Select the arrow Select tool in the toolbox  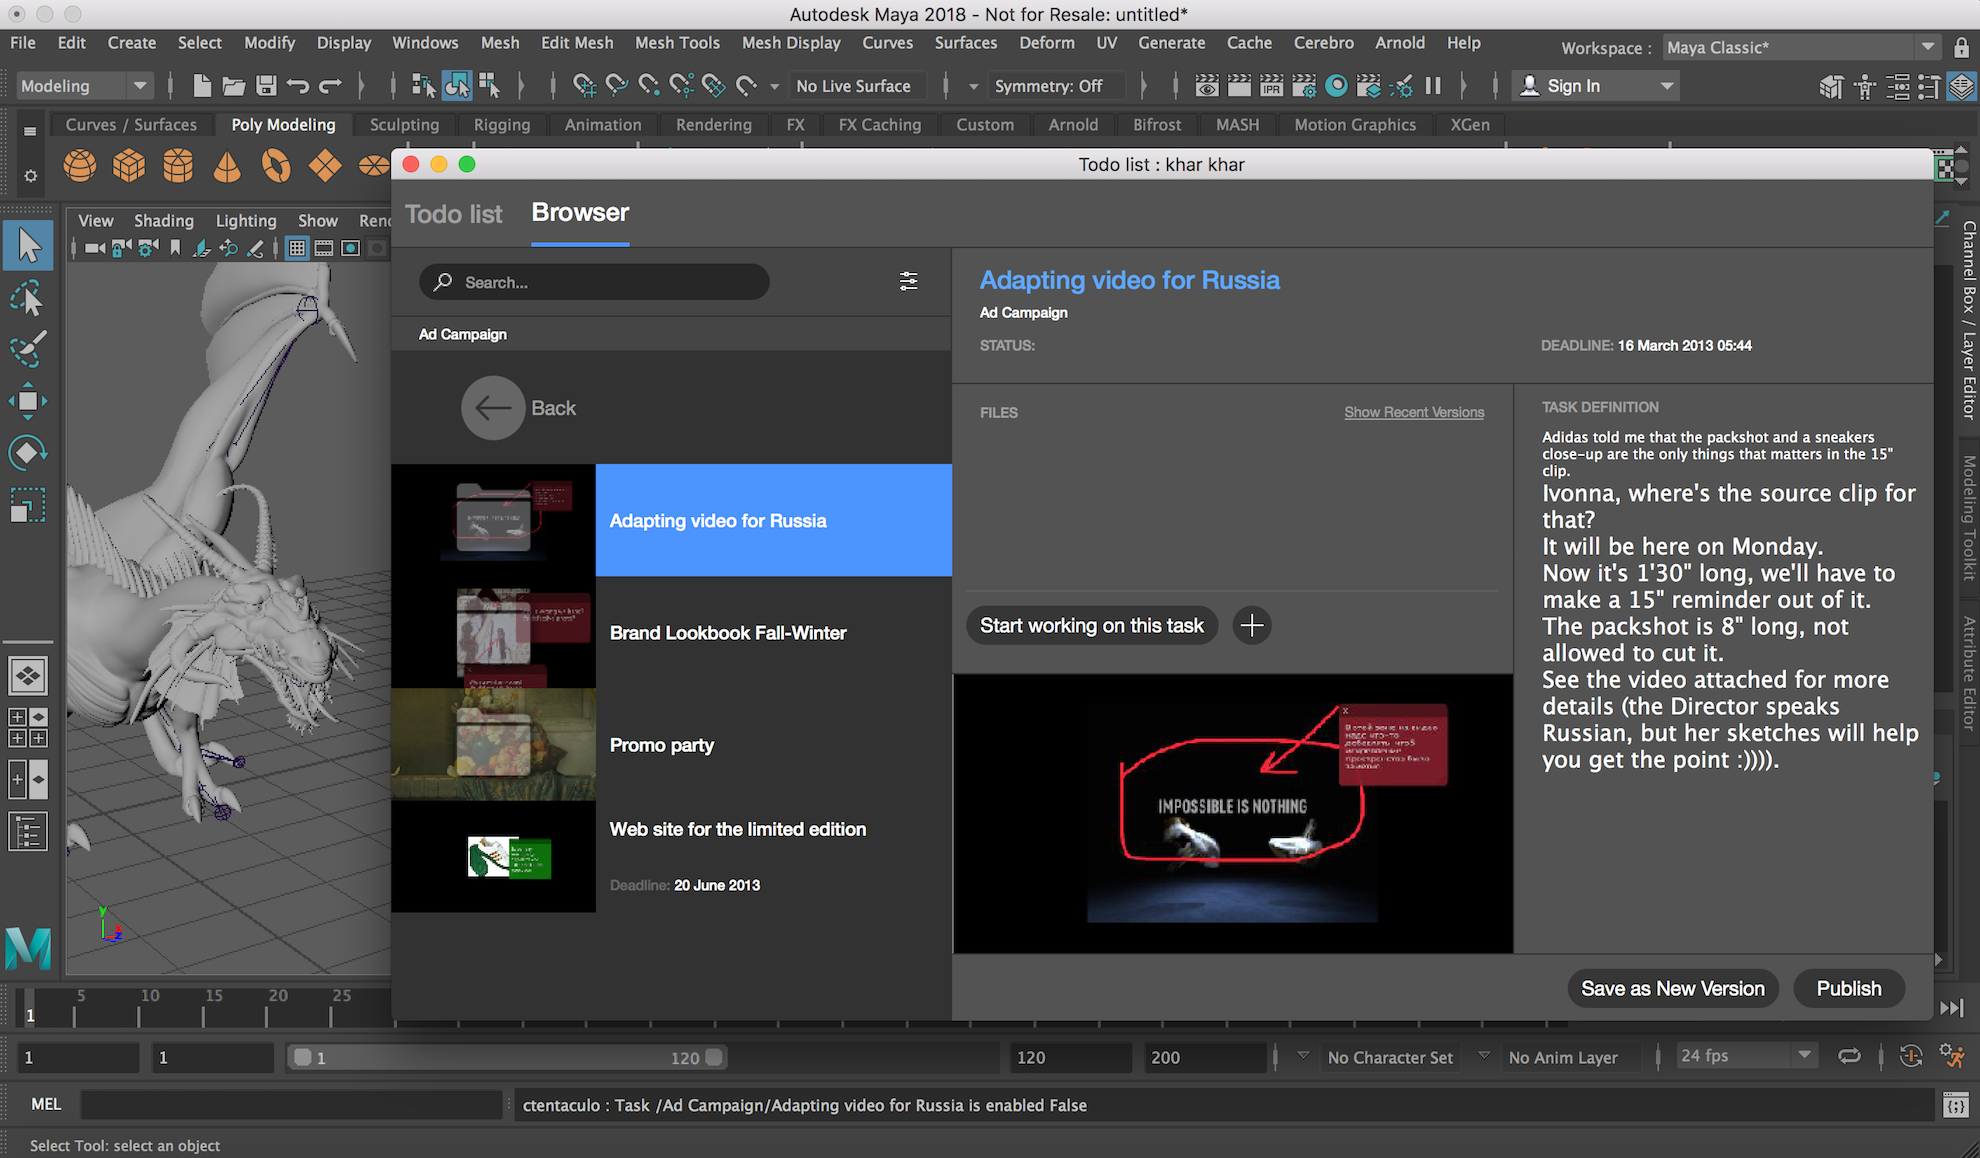[x=28, y=246]
